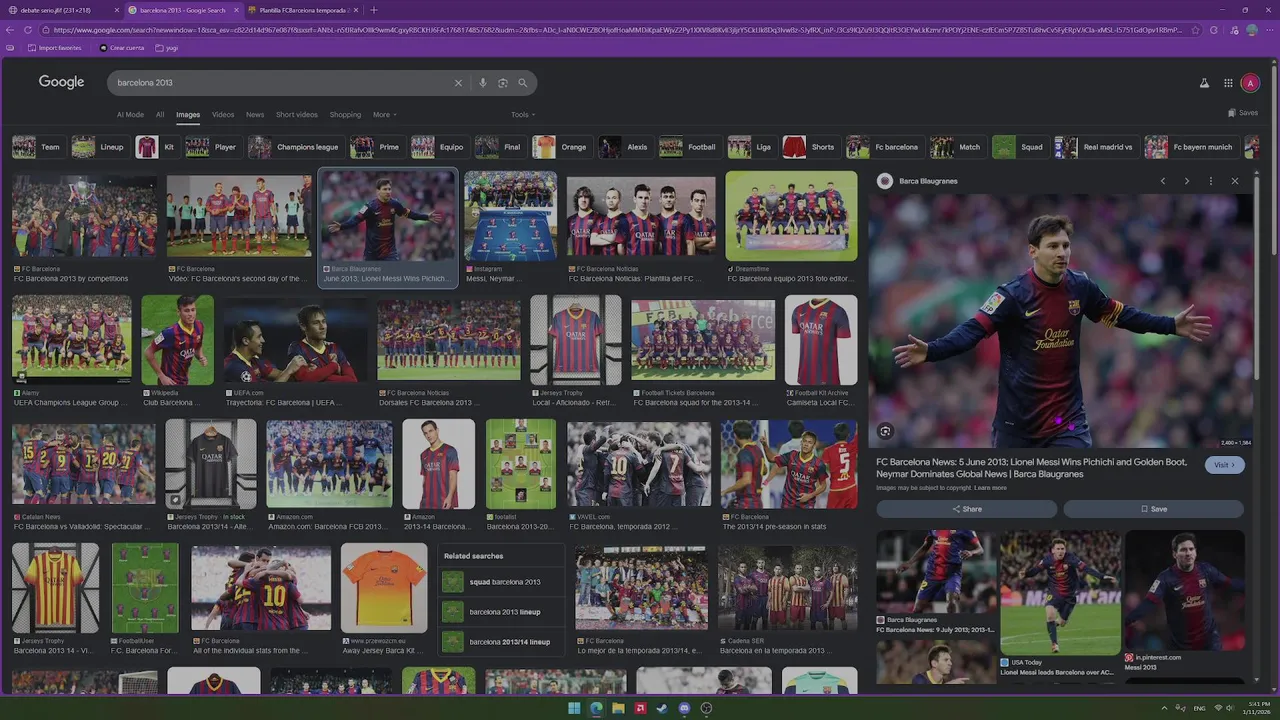Open Steam from the taskbar
This screenshot has height=720, width=1280.
(662, 708)
